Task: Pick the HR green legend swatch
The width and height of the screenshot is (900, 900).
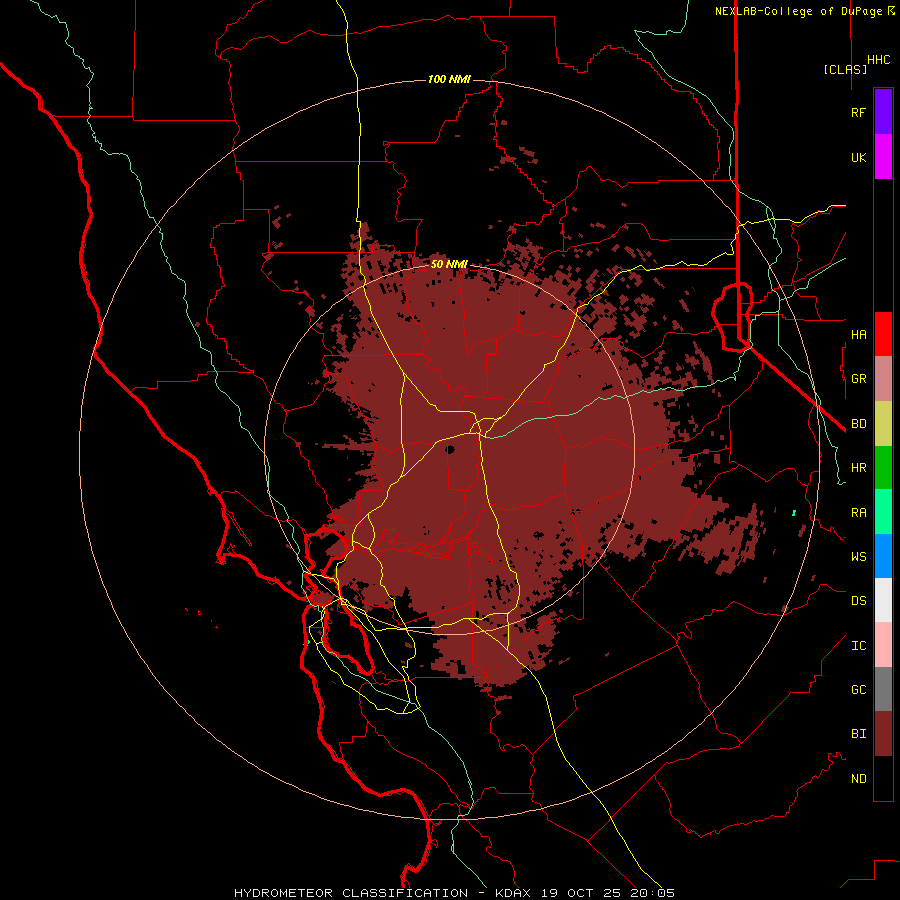Action: [883, 468]
